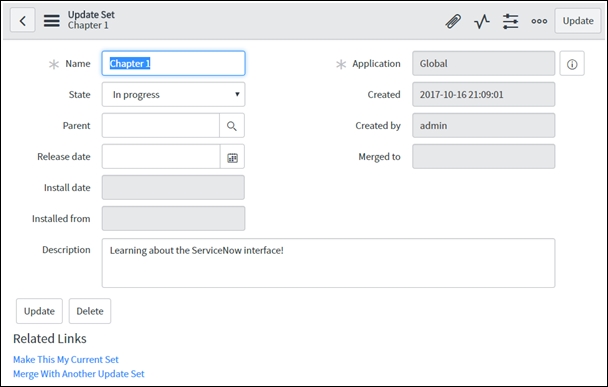Open Merge With Another Update Set link

79,374
